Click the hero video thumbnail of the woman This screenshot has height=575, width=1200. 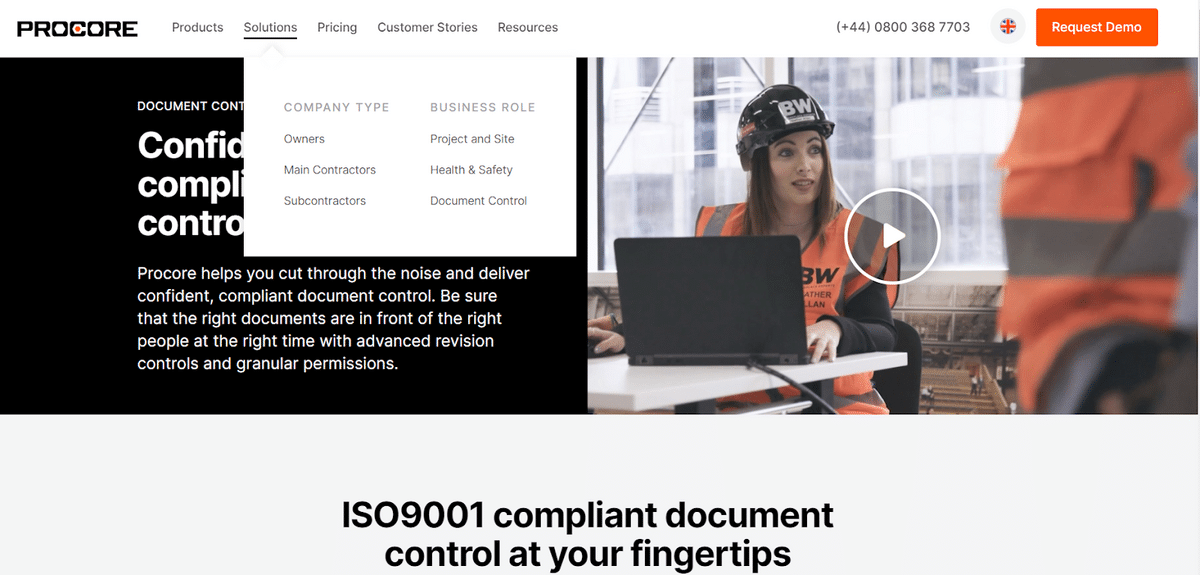(893, 236)
